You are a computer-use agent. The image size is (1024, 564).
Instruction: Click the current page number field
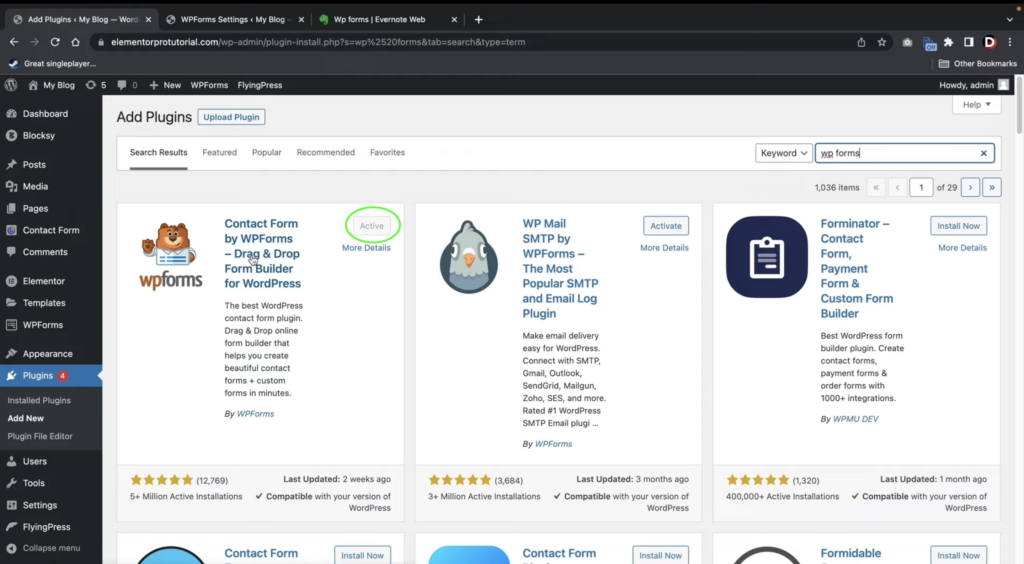(921, 187)
